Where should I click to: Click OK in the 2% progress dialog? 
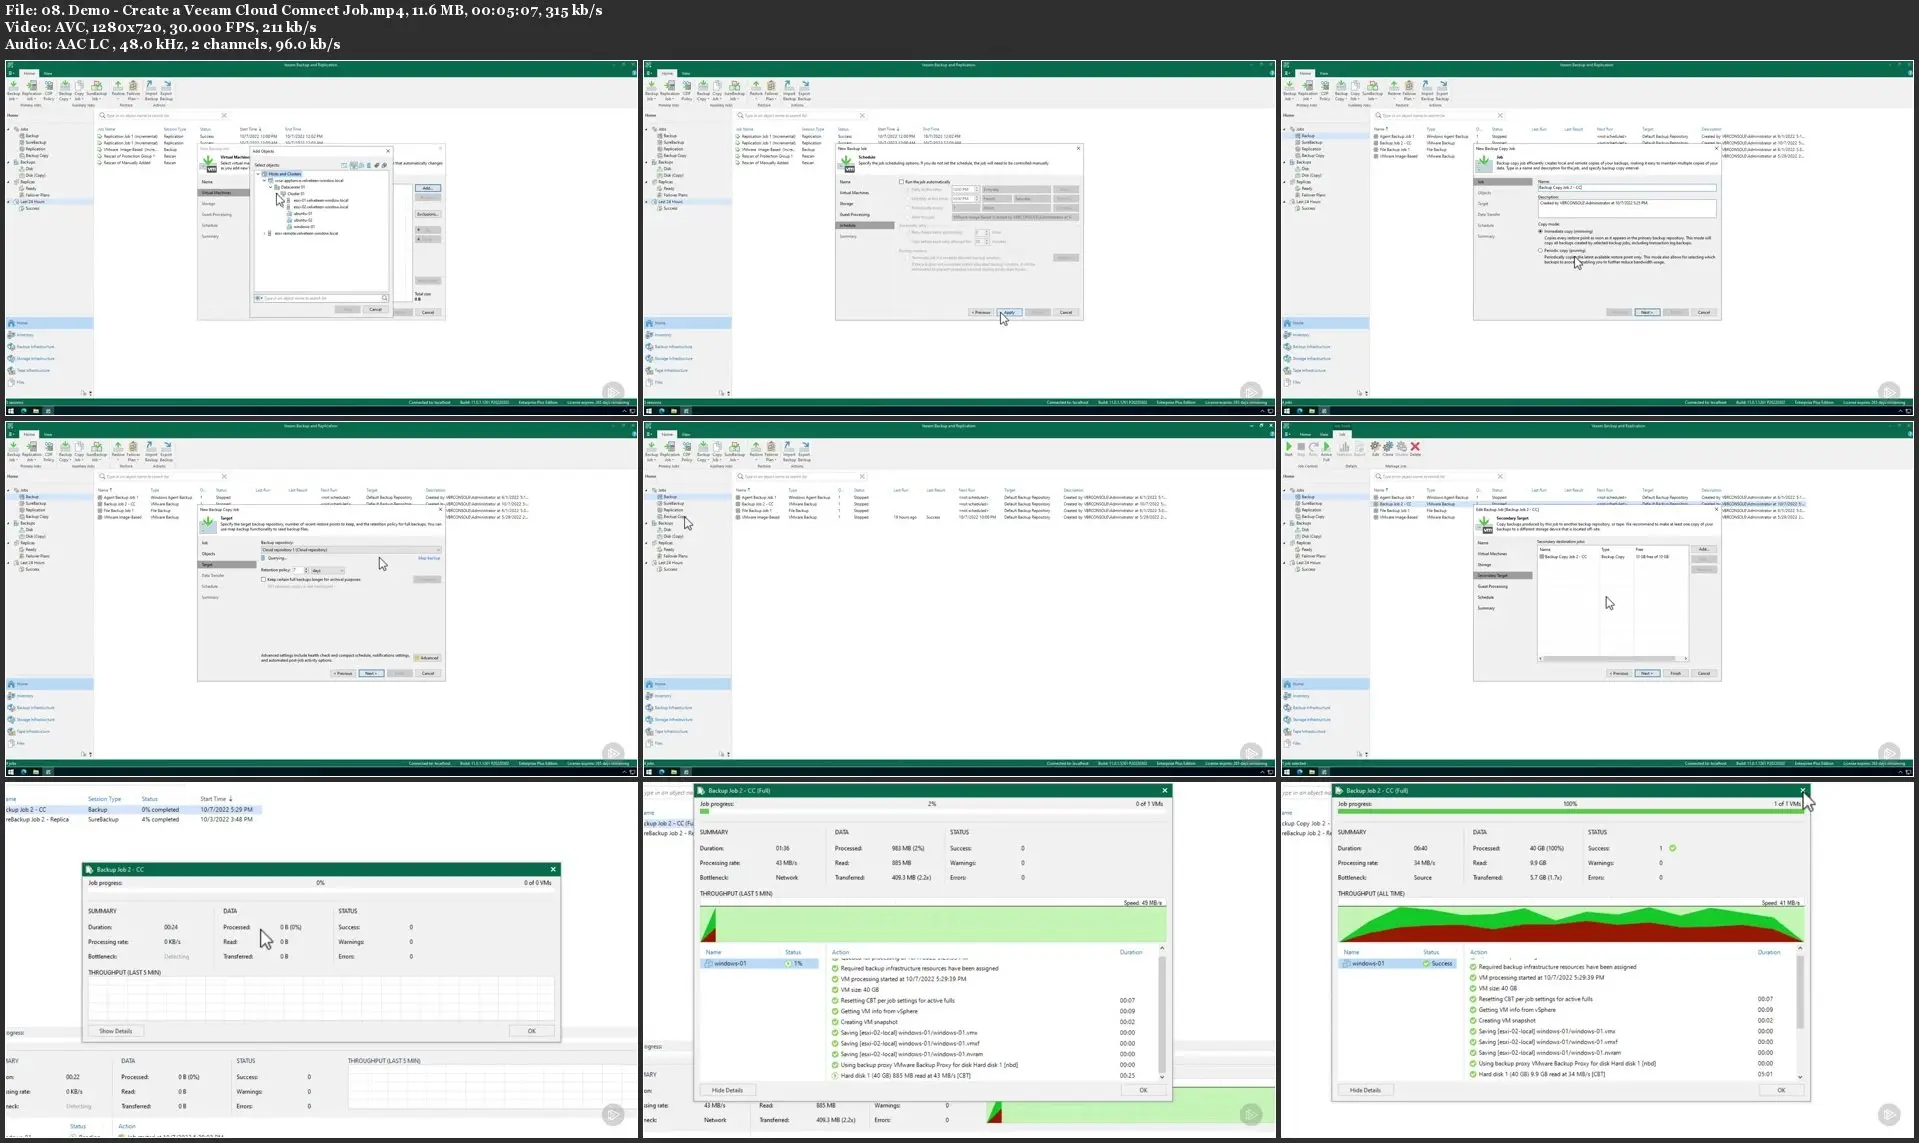[1143, 1090]
